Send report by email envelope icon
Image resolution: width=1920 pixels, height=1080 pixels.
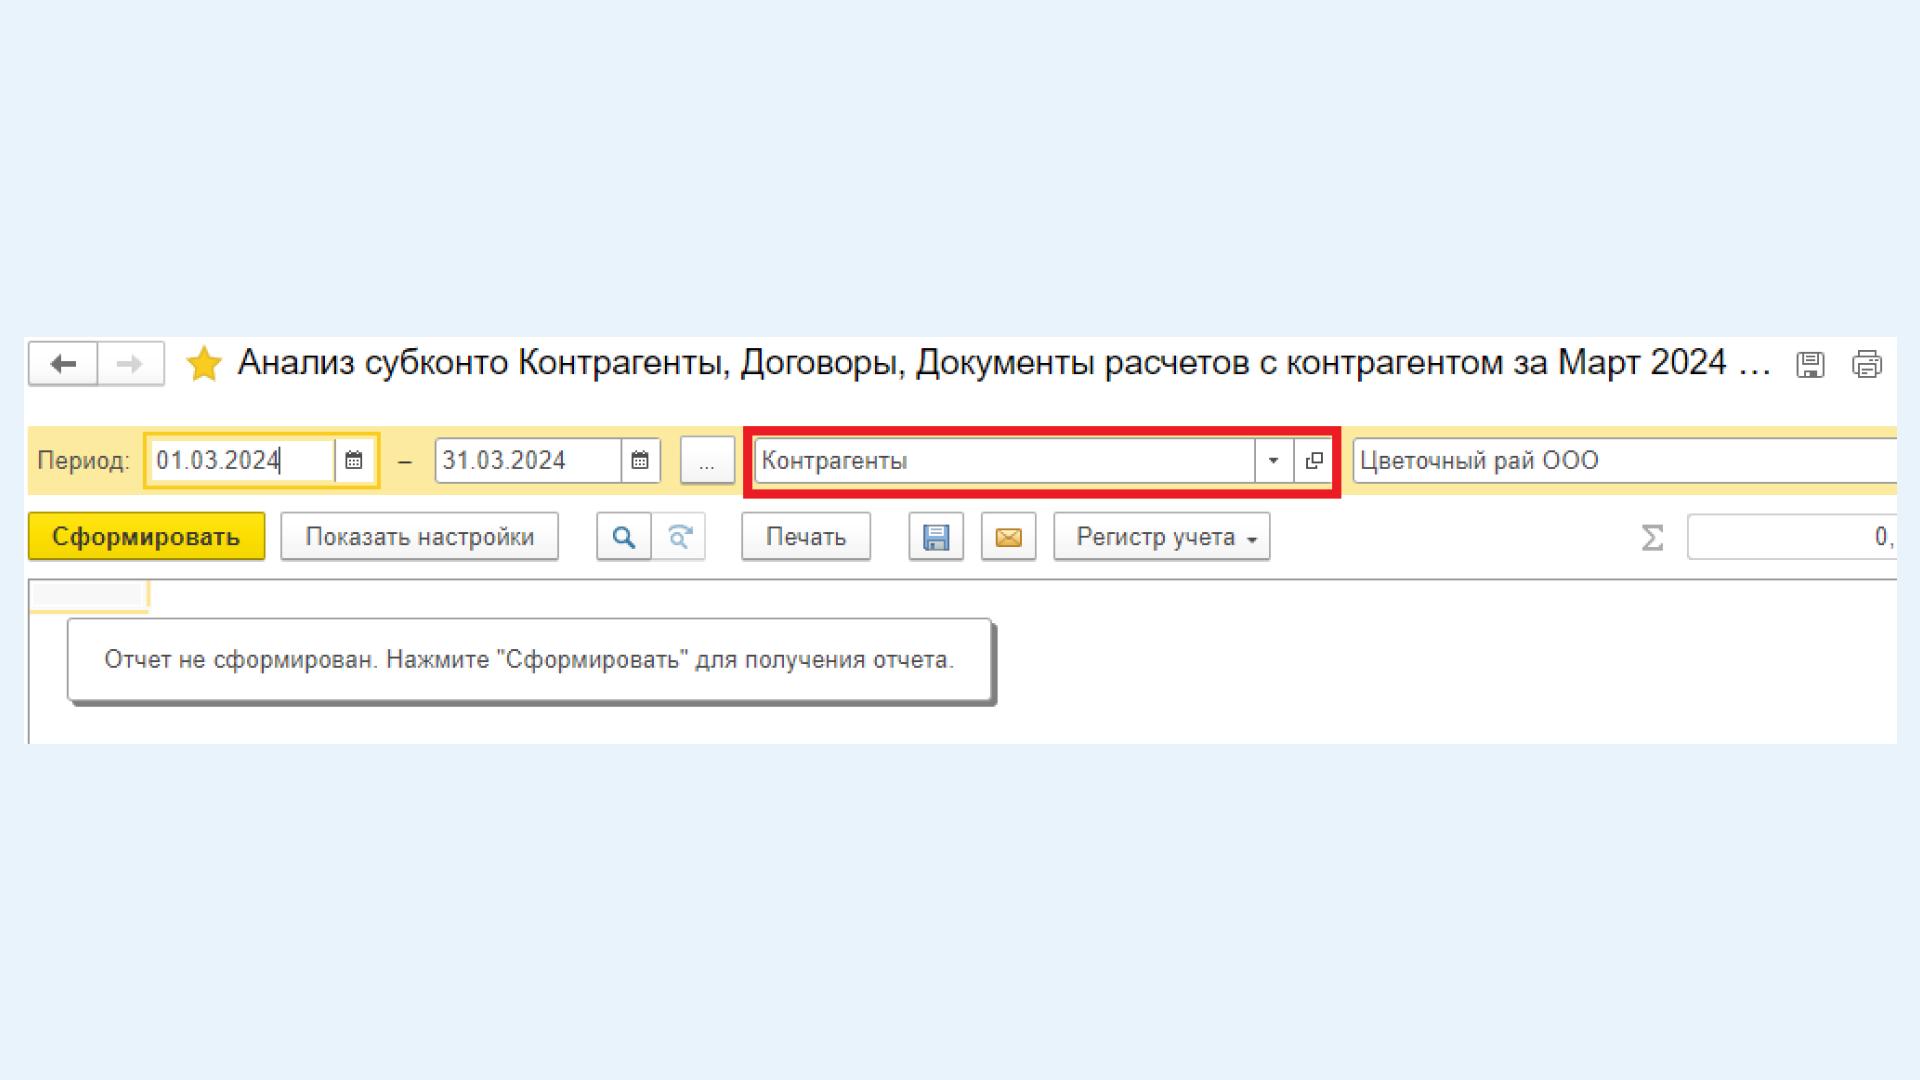coord(1009,537)
